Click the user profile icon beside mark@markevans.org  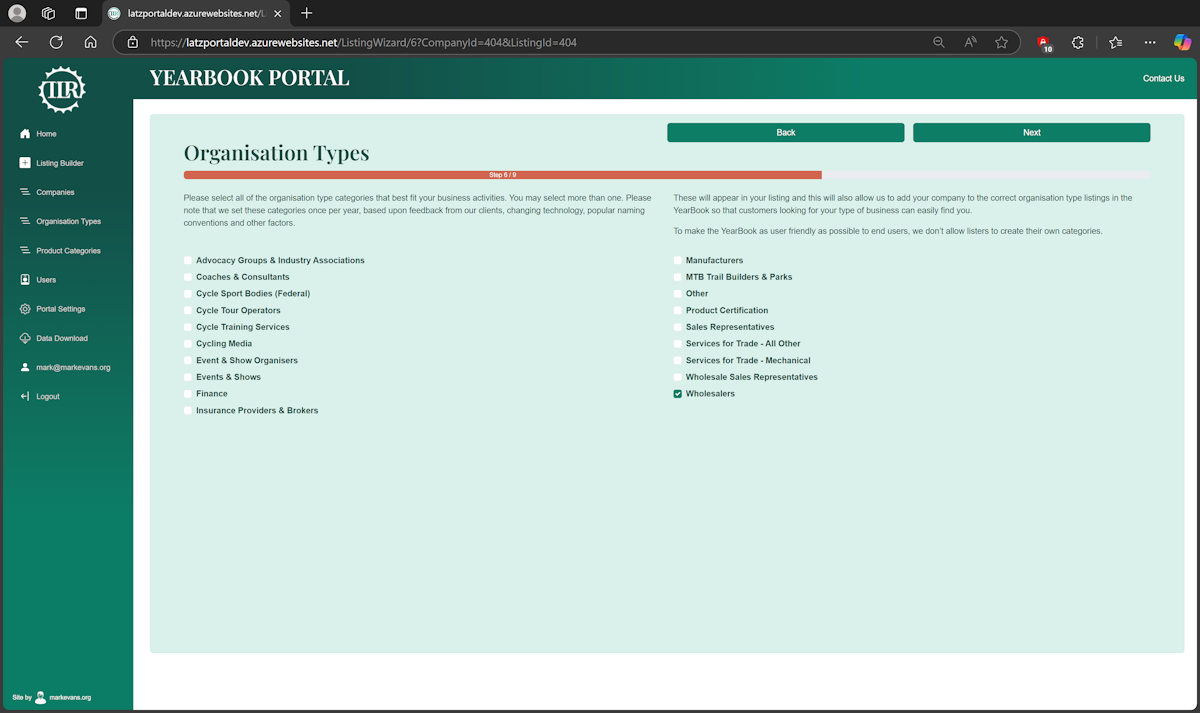click(25, 367)
